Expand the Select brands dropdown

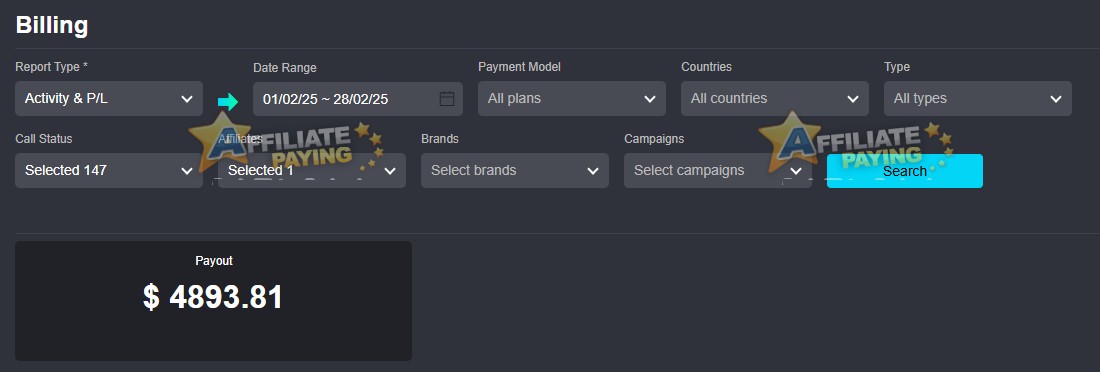[515, 171]
